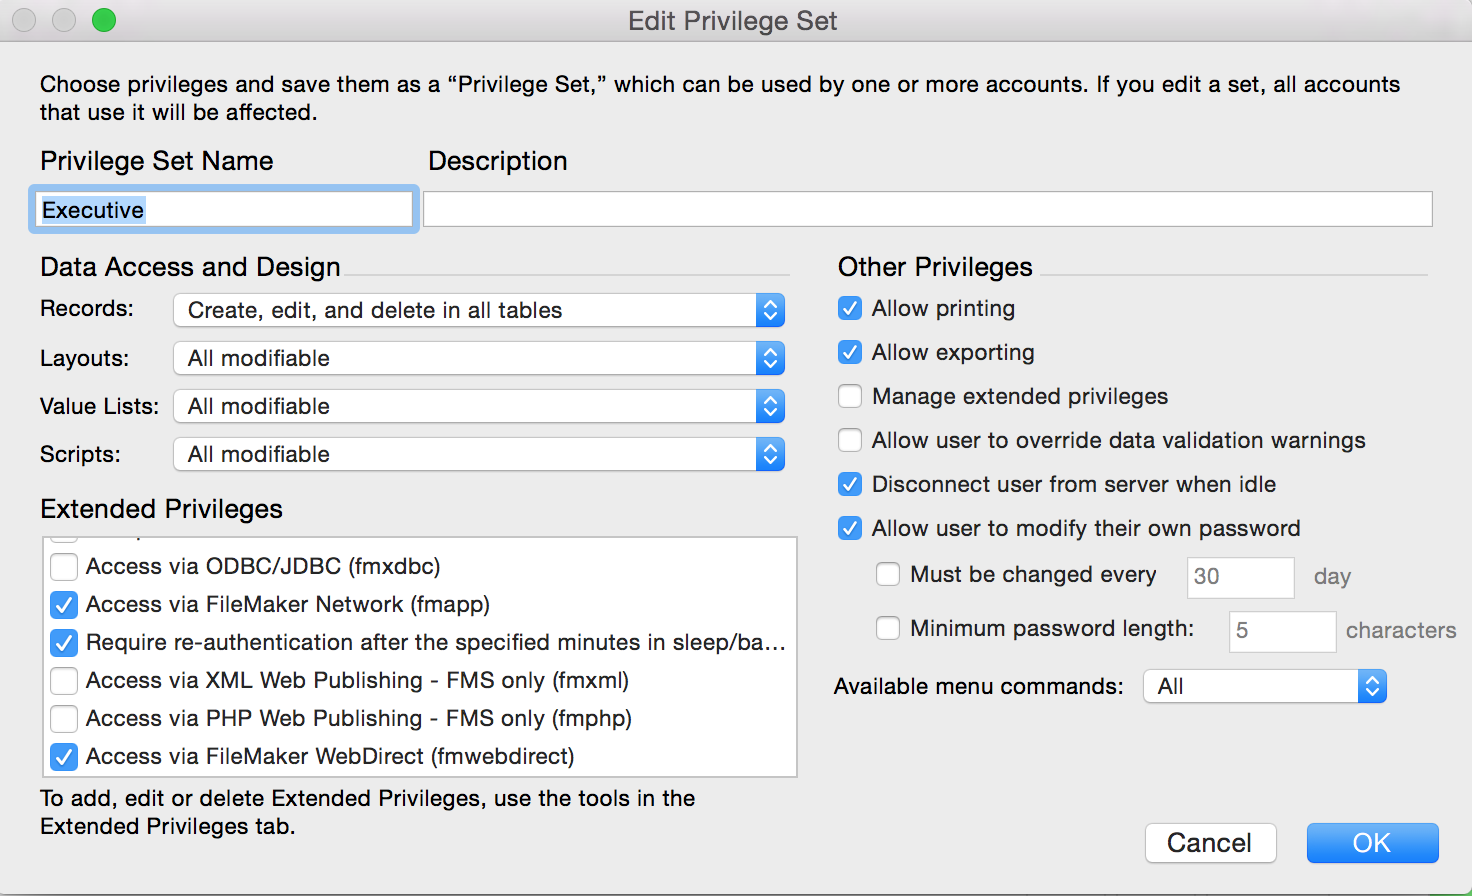Open the Value Lists dropdown
The height and width of the screenshot is (896, 1472).
479,406
